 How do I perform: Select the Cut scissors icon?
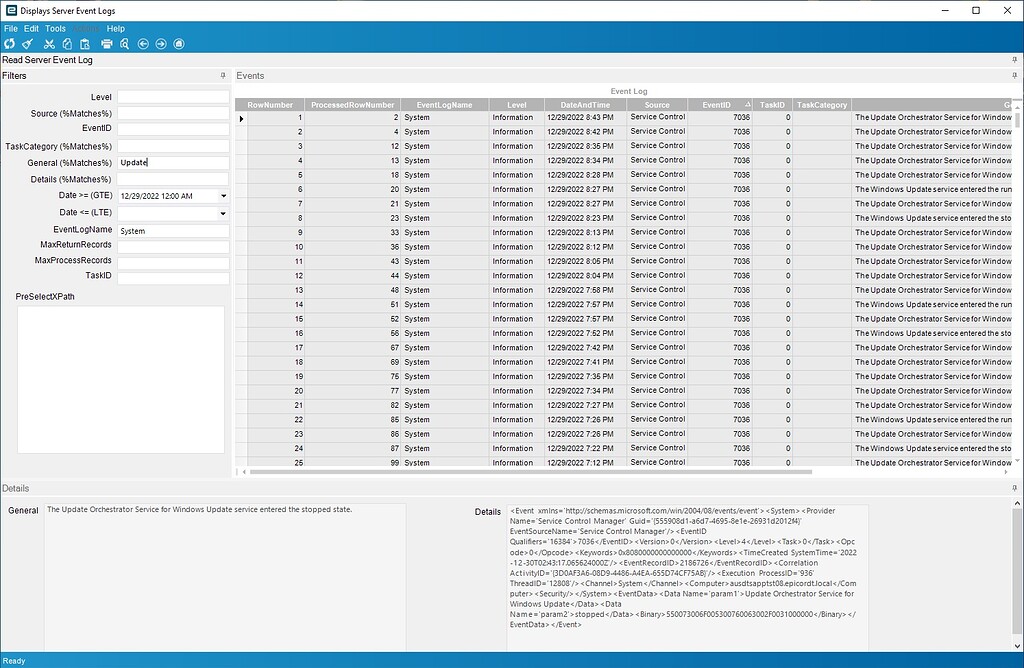click(49, 44)
